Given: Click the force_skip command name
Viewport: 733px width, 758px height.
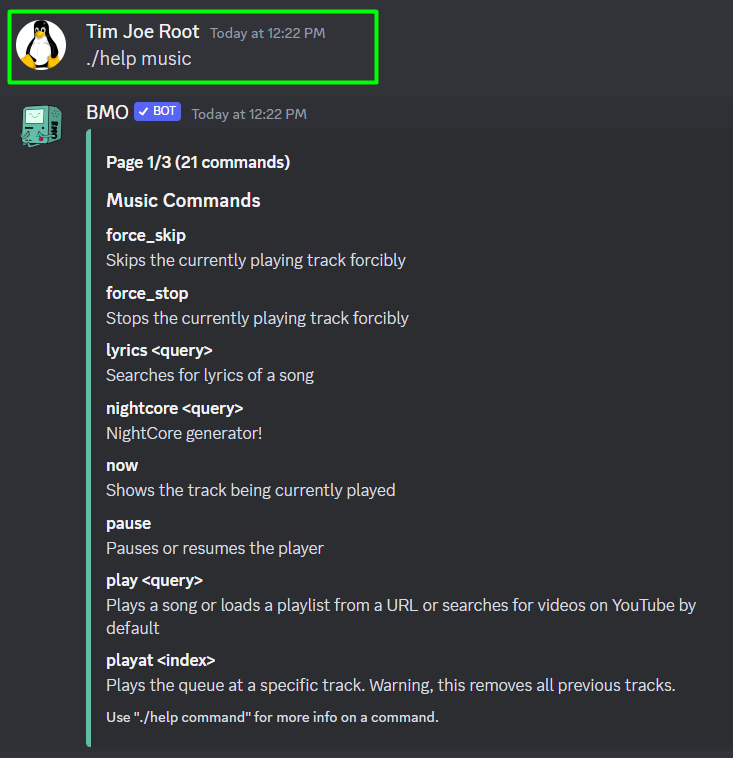Looking at the screenshot, I should [x=146, y=235].
